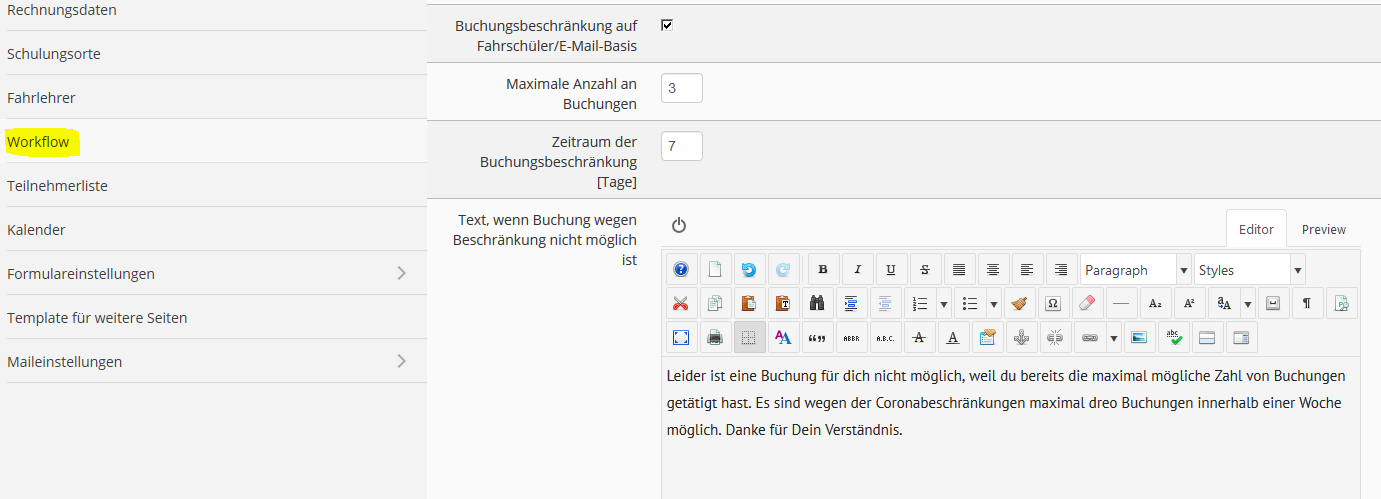
Task: Open the Kalender sidebar link
Action: click(37, 230)
